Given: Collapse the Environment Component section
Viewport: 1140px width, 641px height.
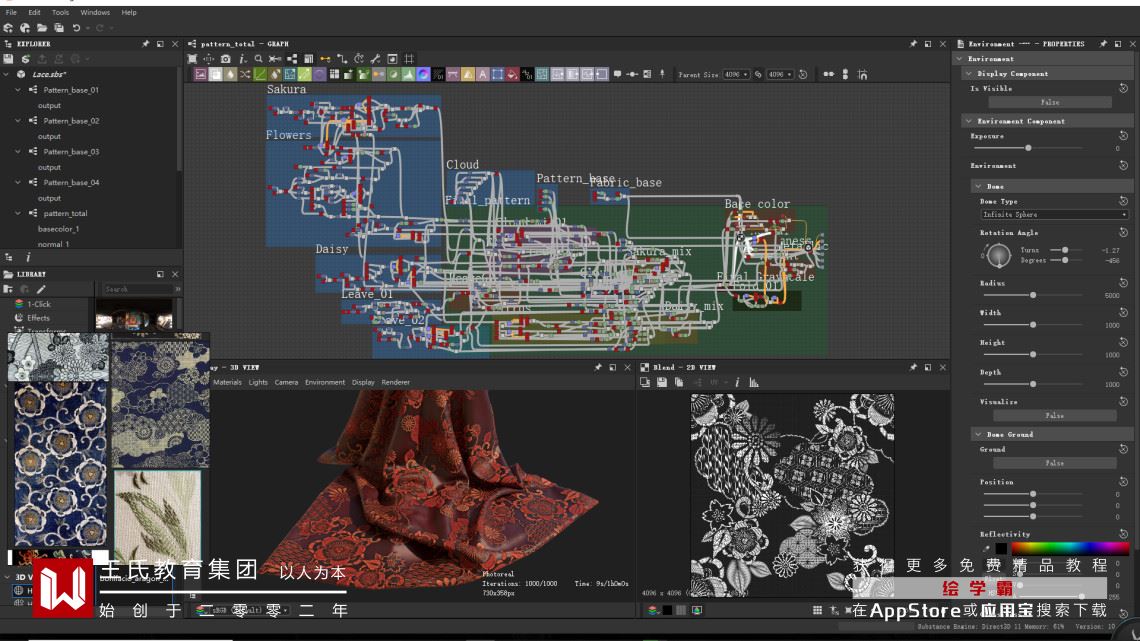Looking at the screenshot, I should (968, 121).
